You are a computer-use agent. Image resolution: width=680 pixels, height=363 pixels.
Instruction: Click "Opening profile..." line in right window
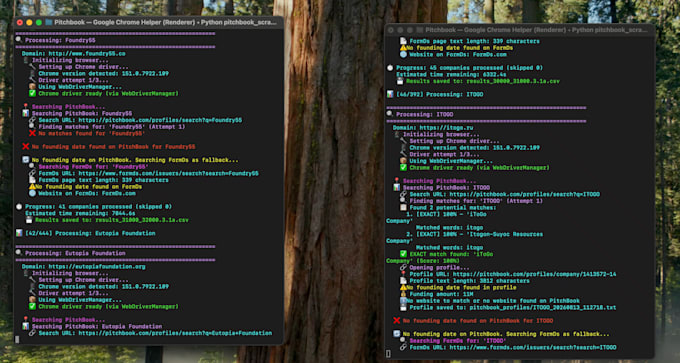pos(438,268)
